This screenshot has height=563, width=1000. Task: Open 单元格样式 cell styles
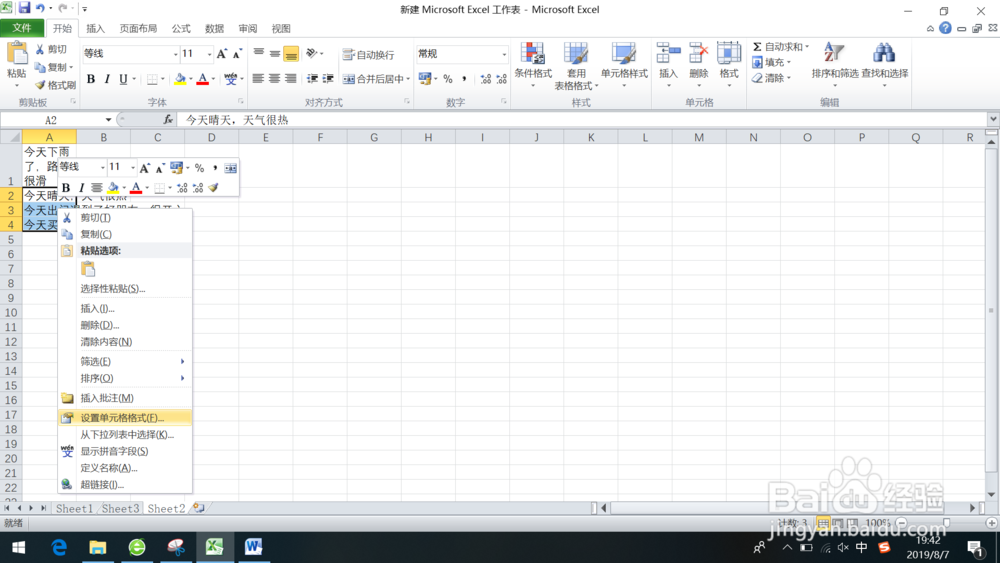tap(624, 64)
